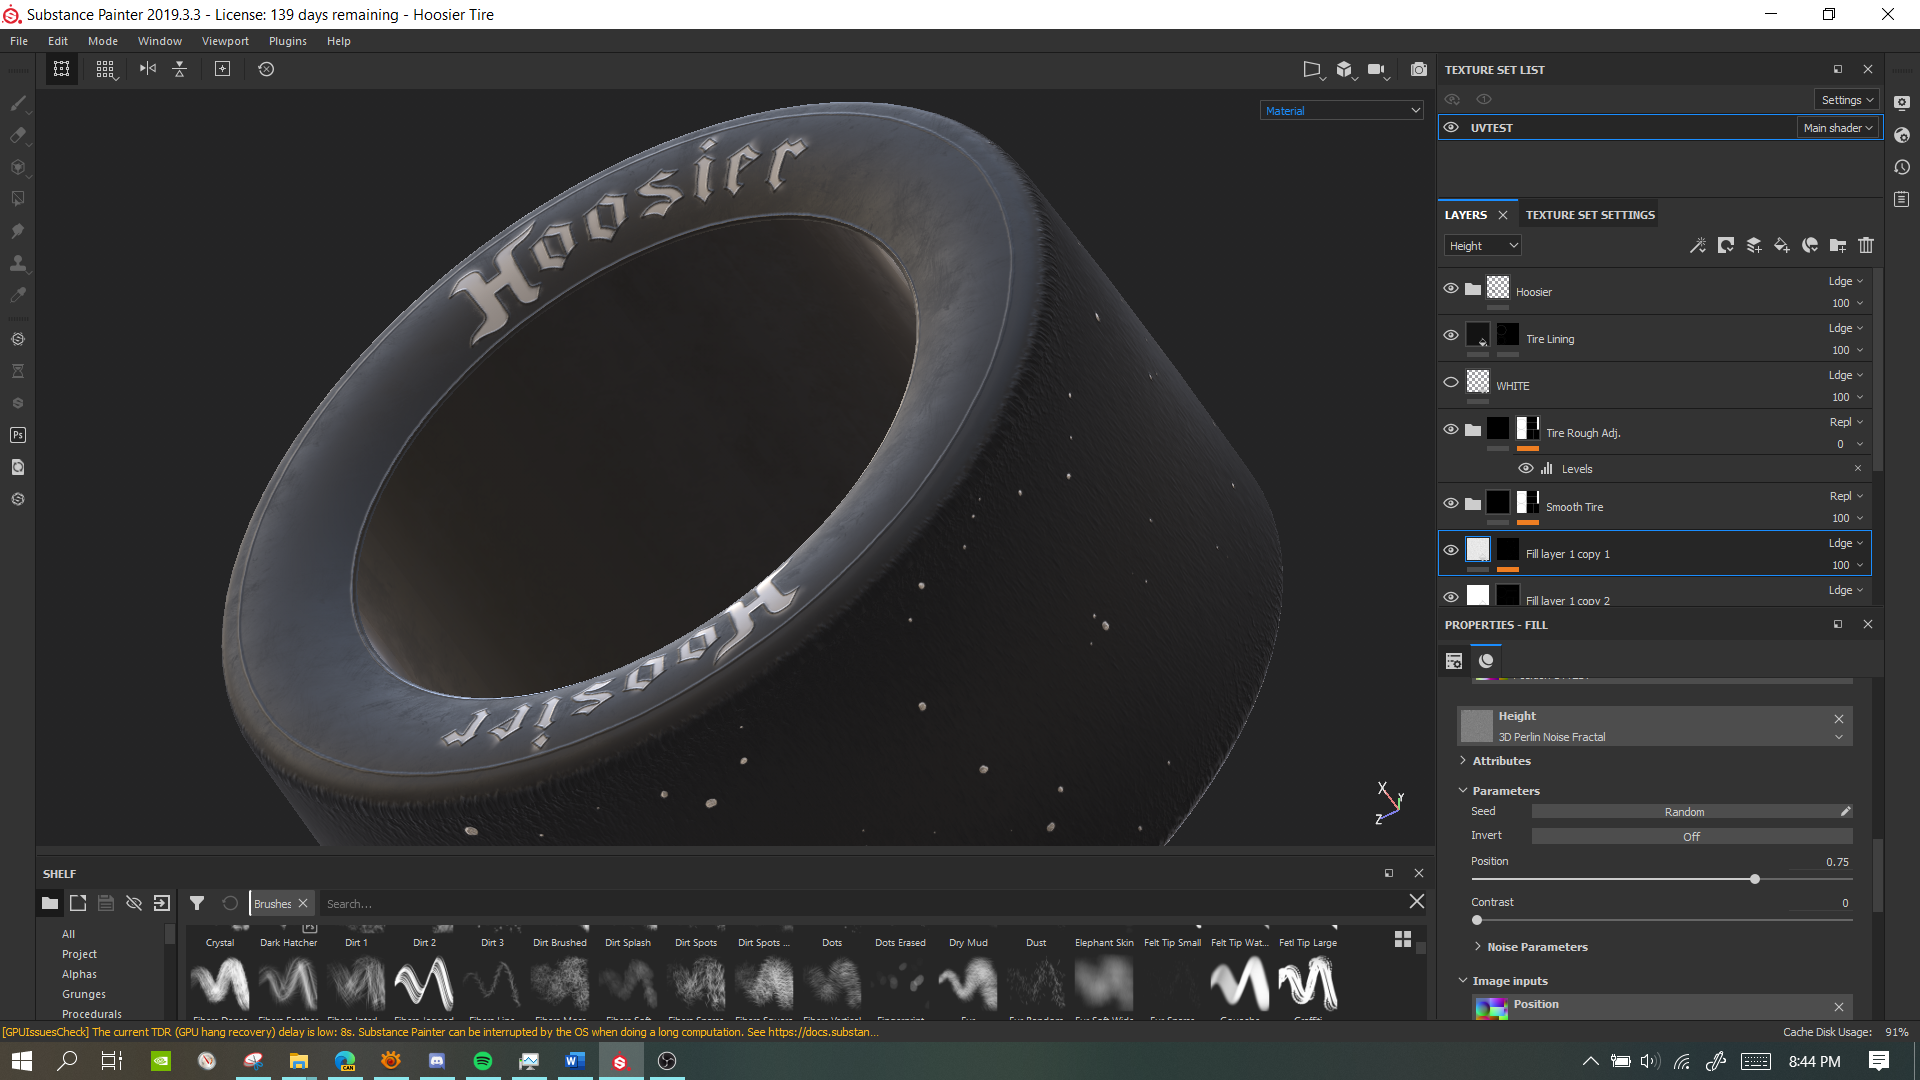Select Grunges category in shelf

[84, 994]
